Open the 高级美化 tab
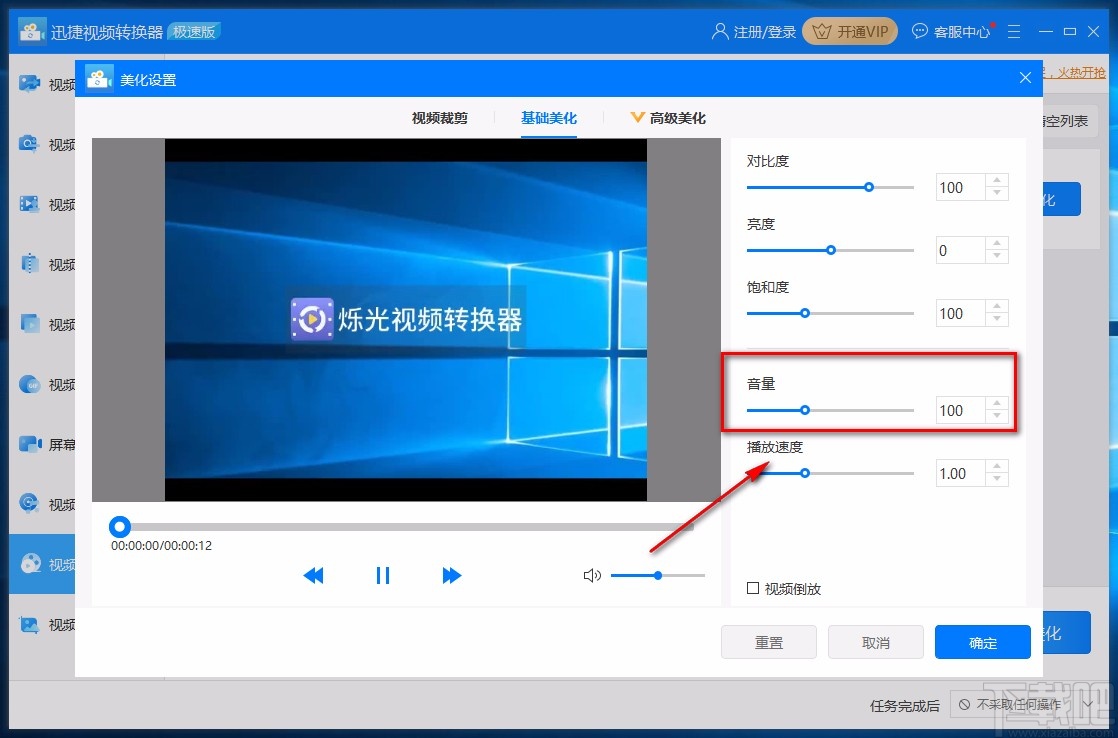Image resolution: width=1118 pixels, height=738 pixels. (x=676, y=117)
